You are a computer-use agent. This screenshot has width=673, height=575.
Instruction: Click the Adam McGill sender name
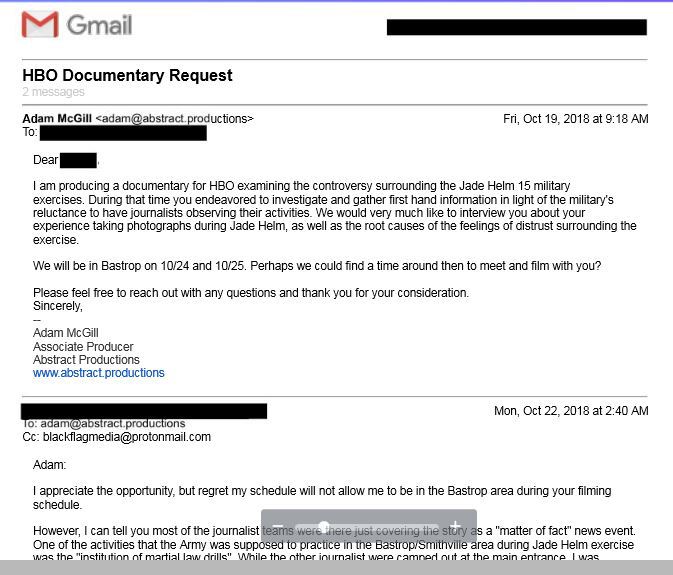pyautogui.click(x=57, y=119)
